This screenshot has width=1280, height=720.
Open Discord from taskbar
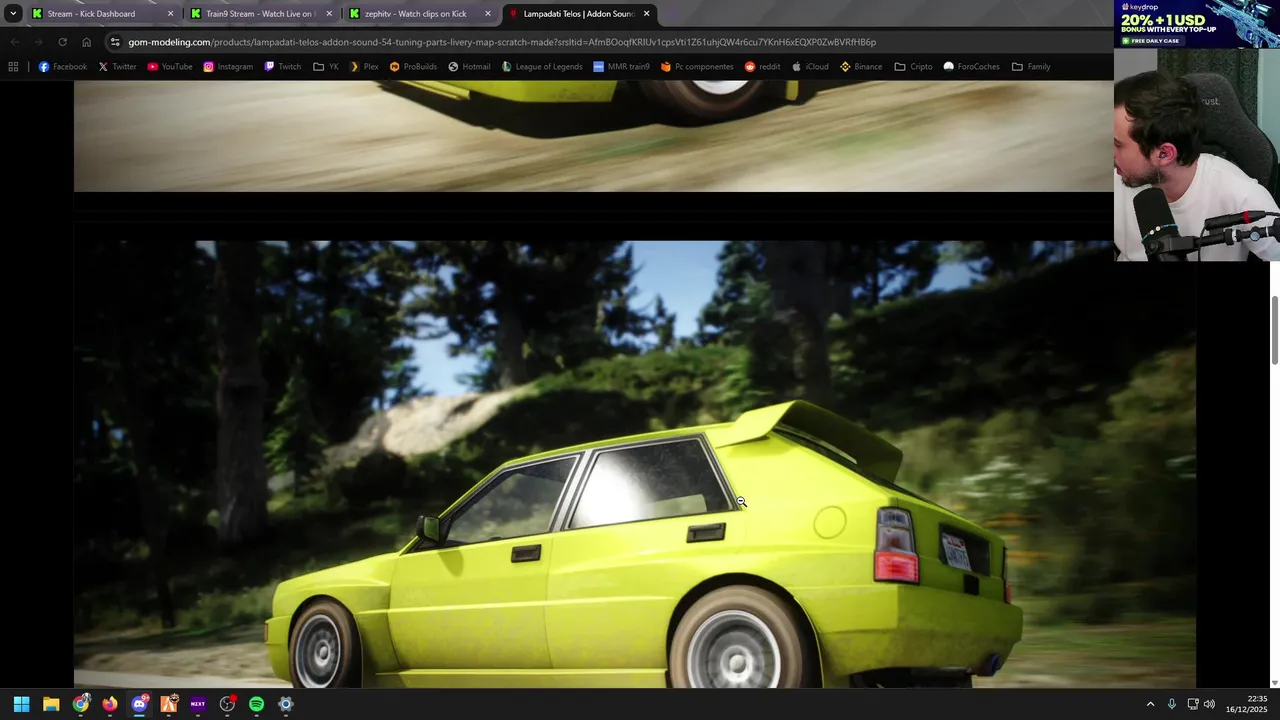pos(139,704)
